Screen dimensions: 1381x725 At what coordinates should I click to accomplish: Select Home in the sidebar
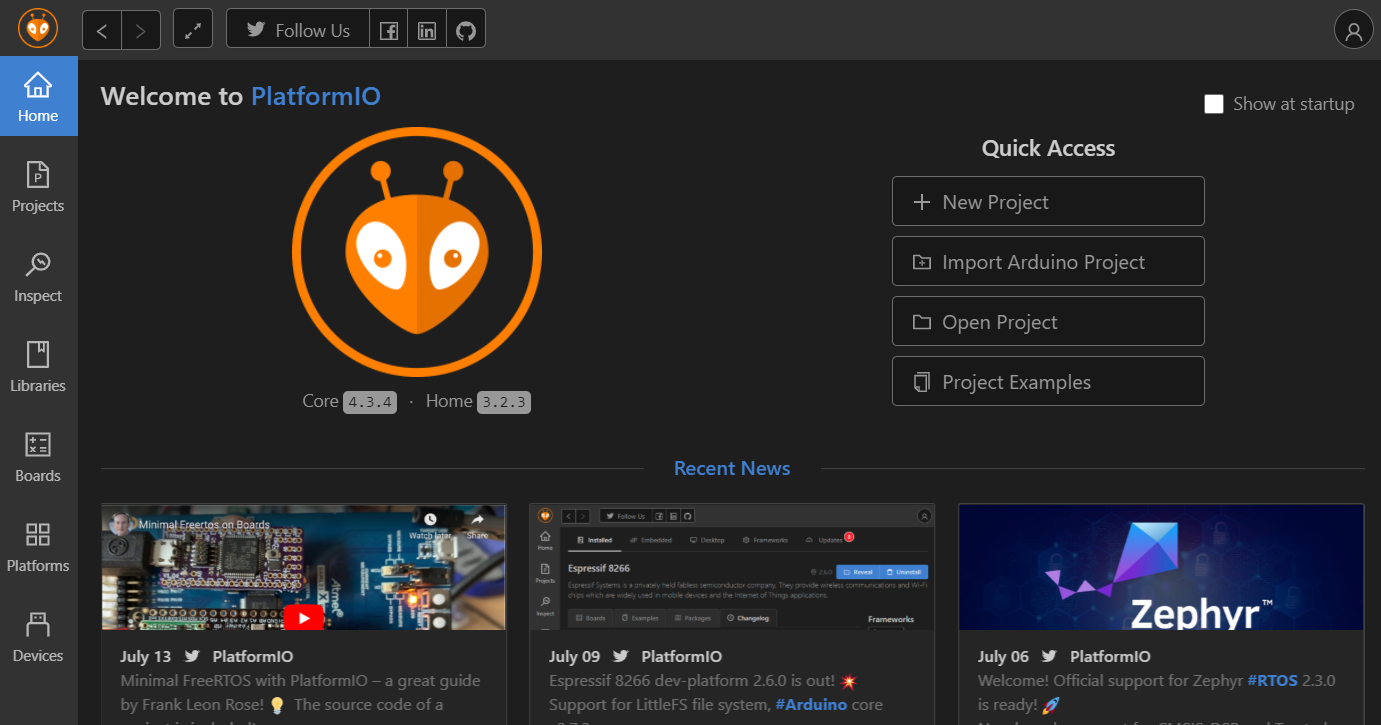38,97
